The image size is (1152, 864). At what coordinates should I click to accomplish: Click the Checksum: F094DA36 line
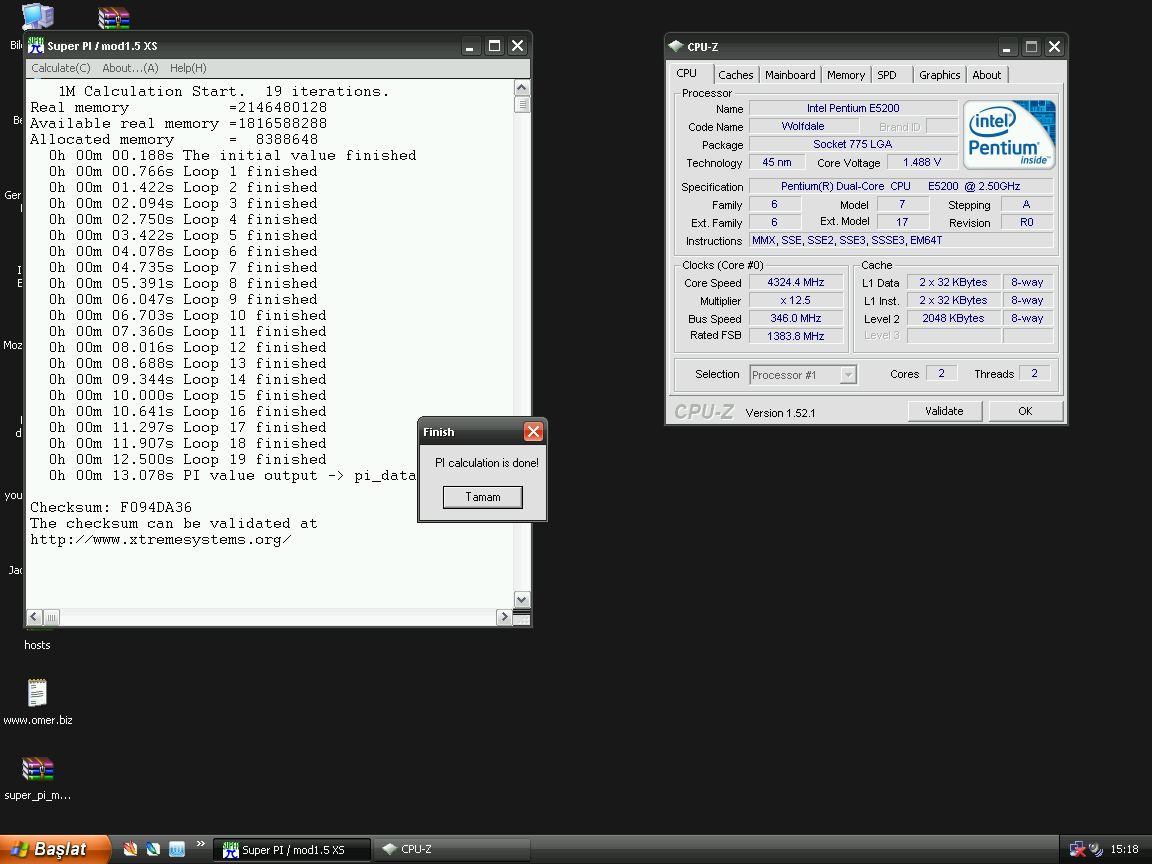(x=111, y=508)
